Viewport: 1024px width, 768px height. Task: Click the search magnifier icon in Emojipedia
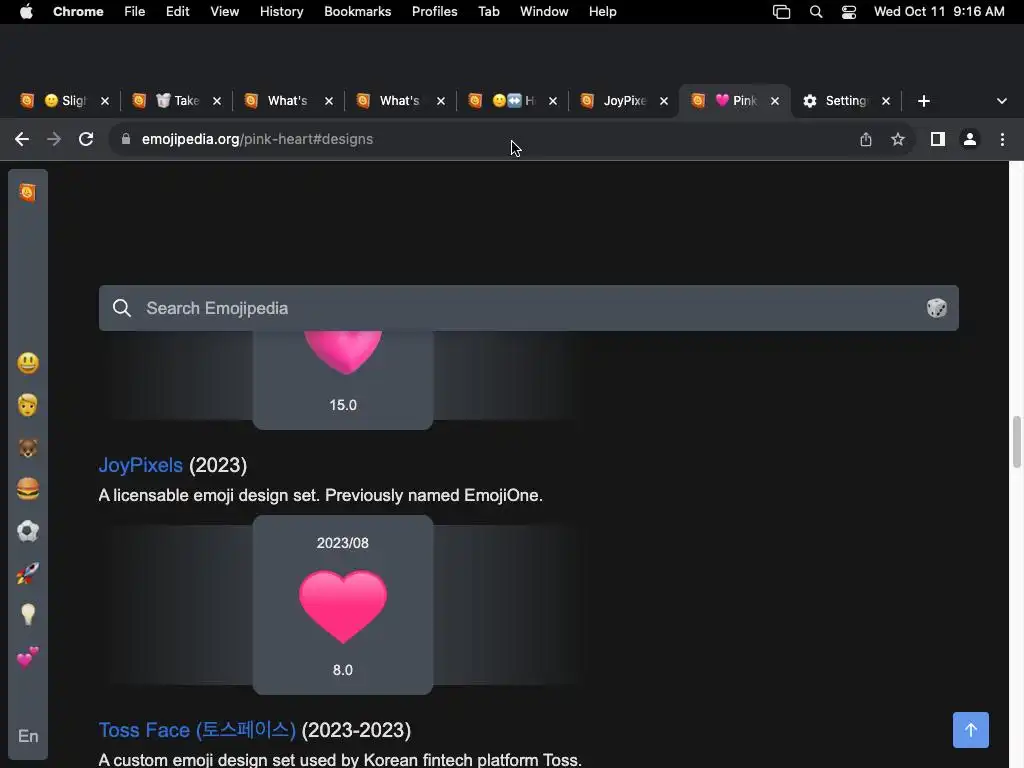click(121, 308)
